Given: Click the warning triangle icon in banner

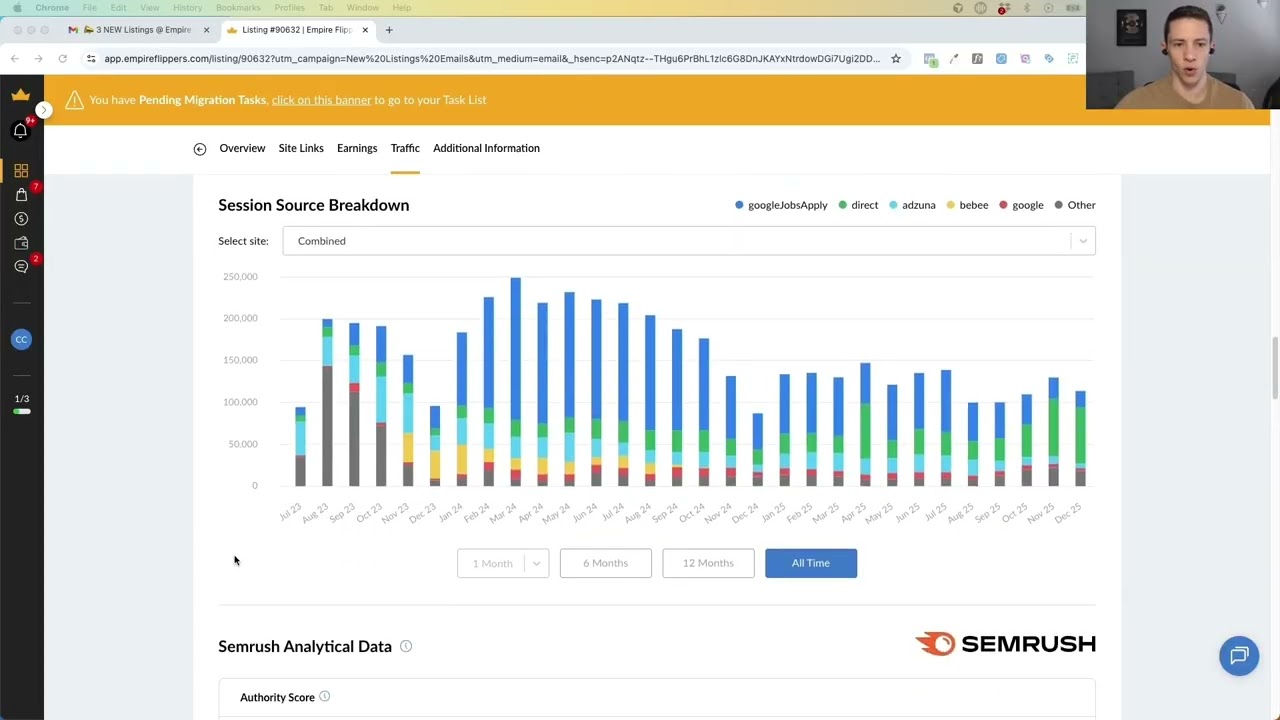Looking at the screenshot, I should 74,100.
